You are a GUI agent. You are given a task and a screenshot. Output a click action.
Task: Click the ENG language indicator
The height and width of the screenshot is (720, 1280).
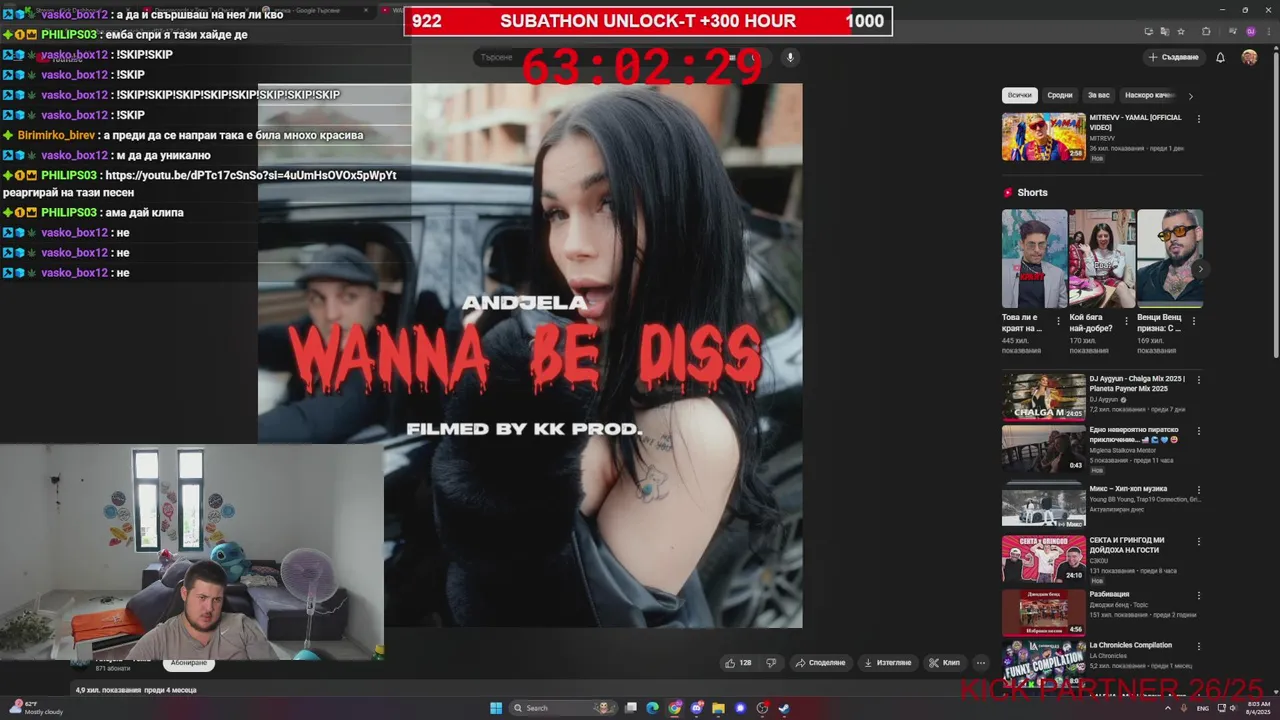point(1203,708)
